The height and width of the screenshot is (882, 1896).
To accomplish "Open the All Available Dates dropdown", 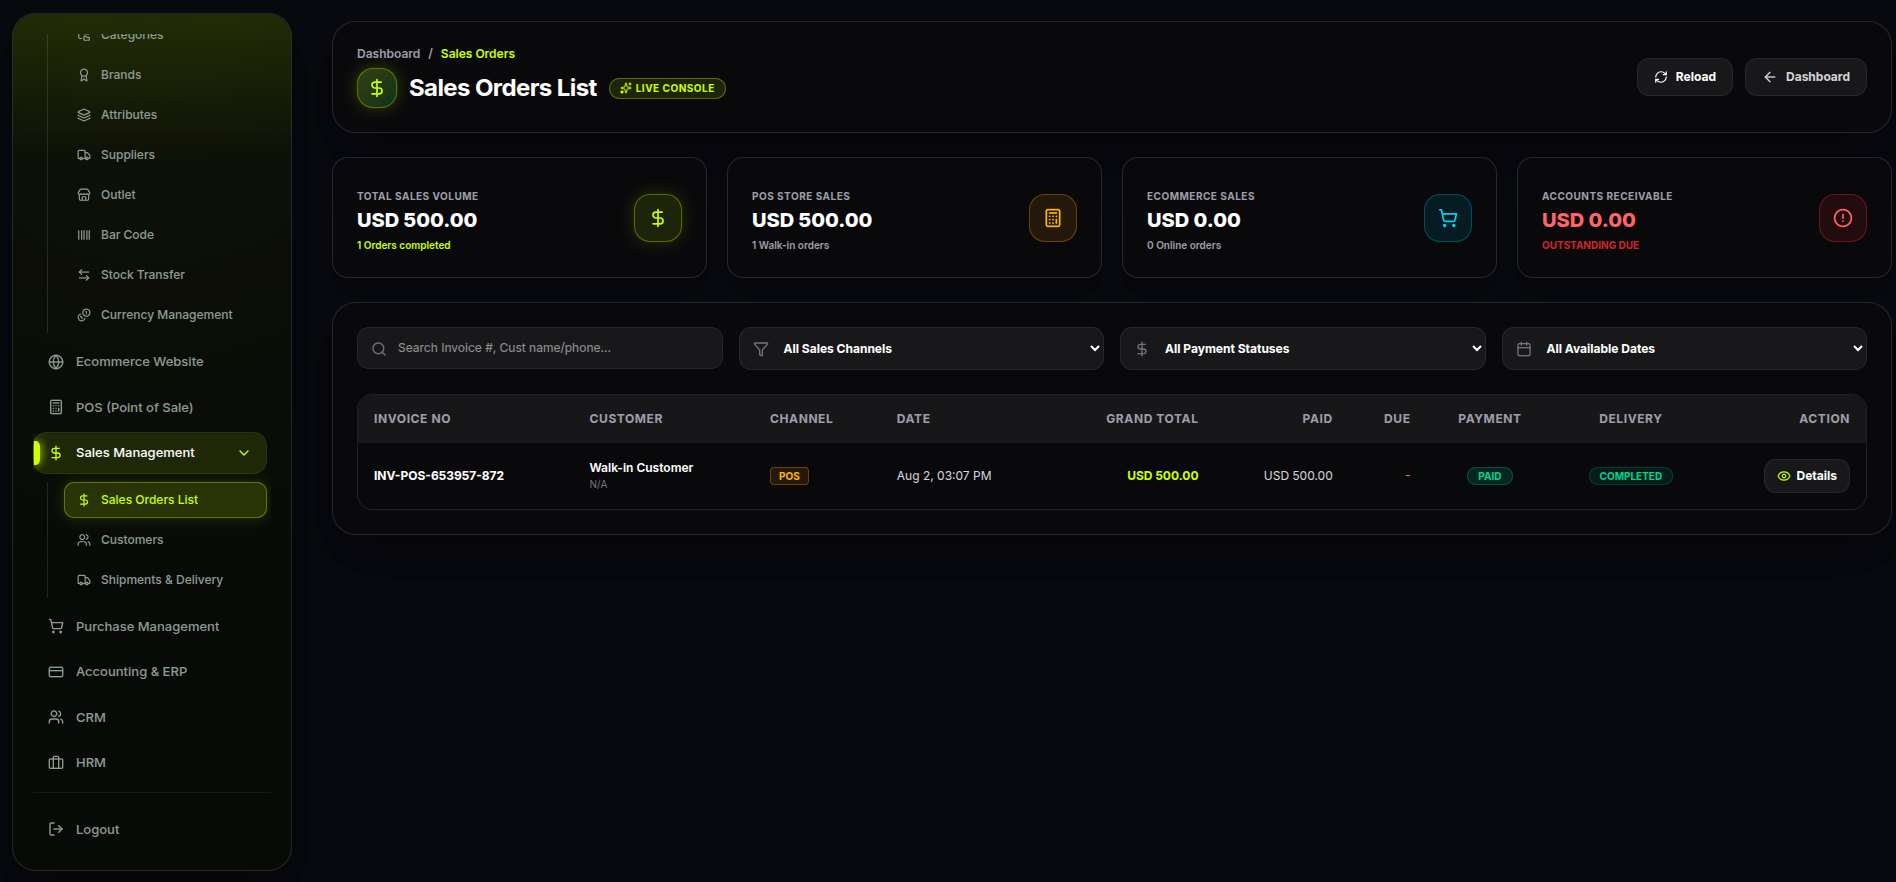I will [x=1684, y=349].
